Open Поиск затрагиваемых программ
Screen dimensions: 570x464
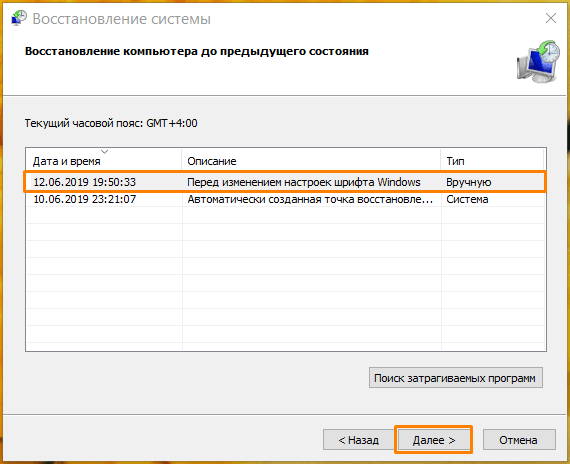pyautogui.click(x=455, y=378)
